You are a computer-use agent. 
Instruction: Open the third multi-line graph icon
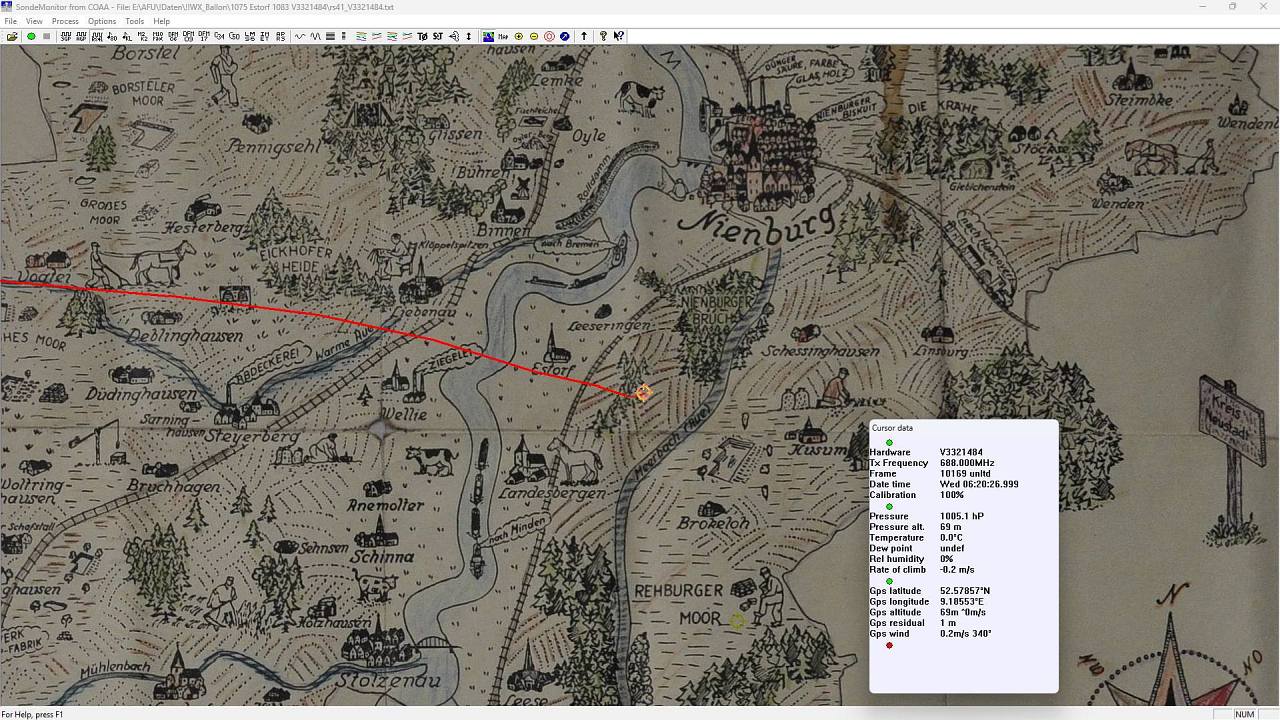pos(392,36)
